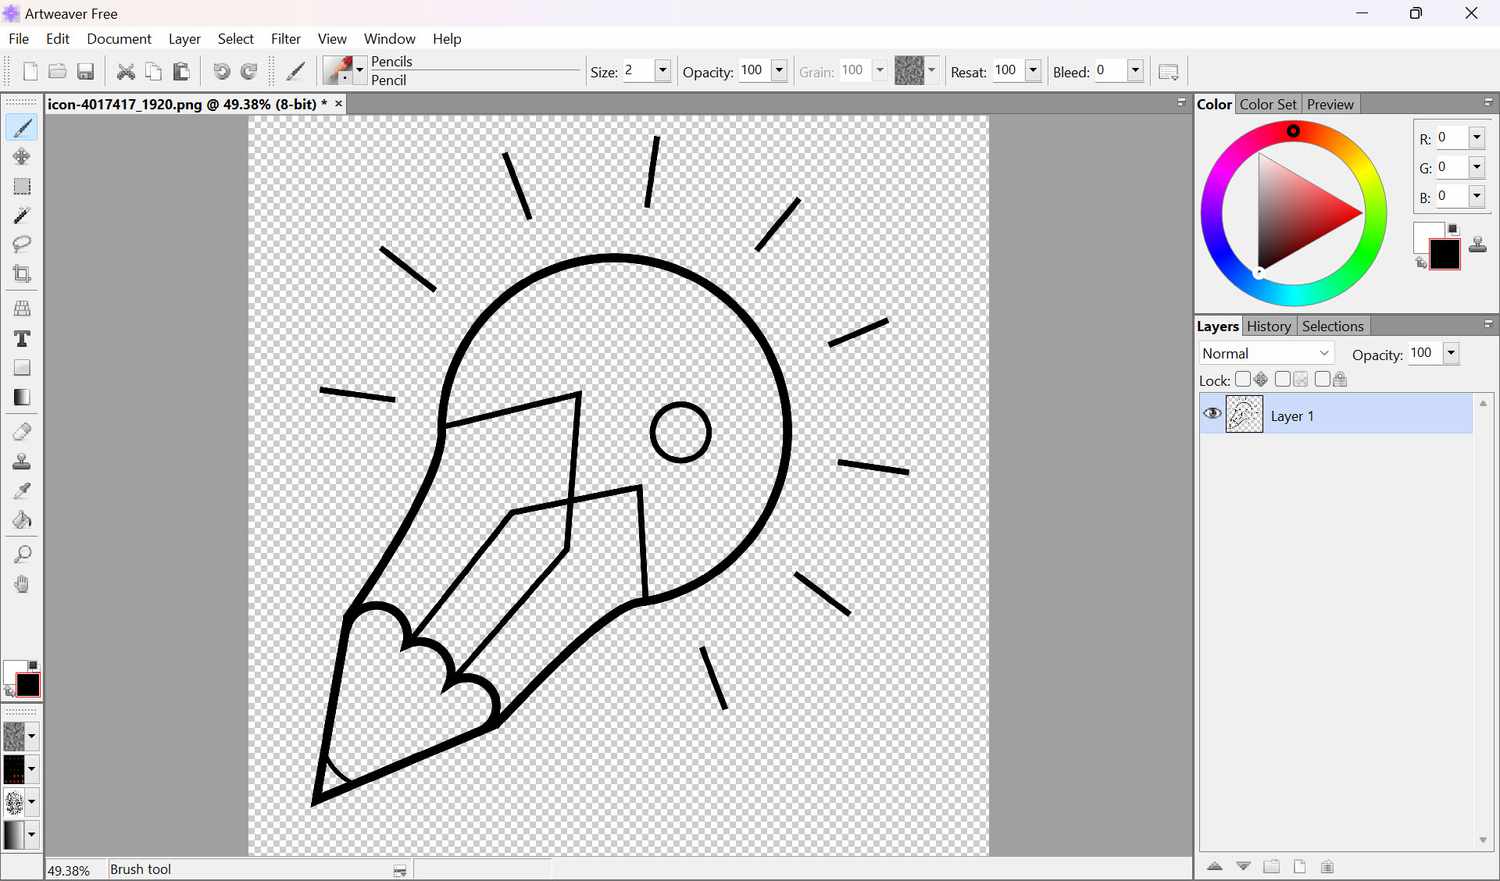Image resolution: width=1500 pixels, height=881 pixels.
Task: Open the paper texture dropdown in toolbox
Action: (x=31, y=736)
